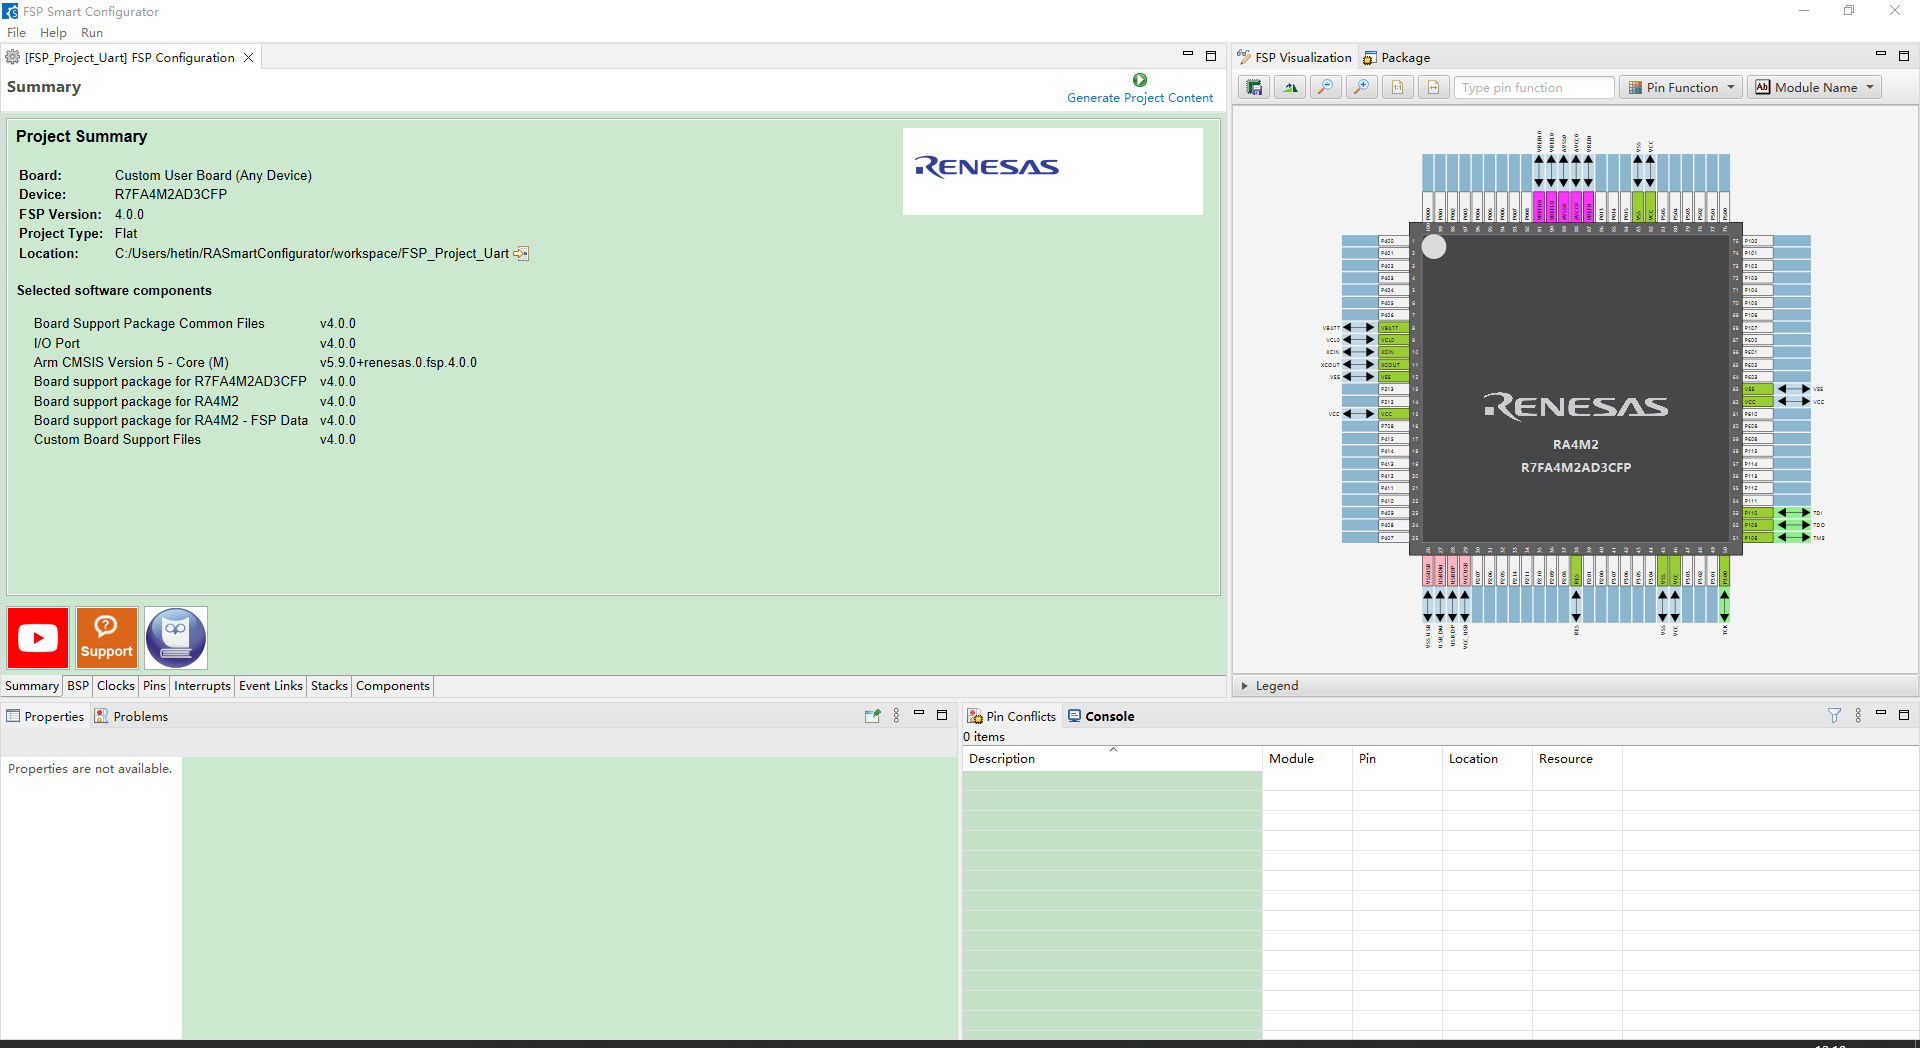
Task: Click the save chip image toolbar icon
Action: [1254, 88]
